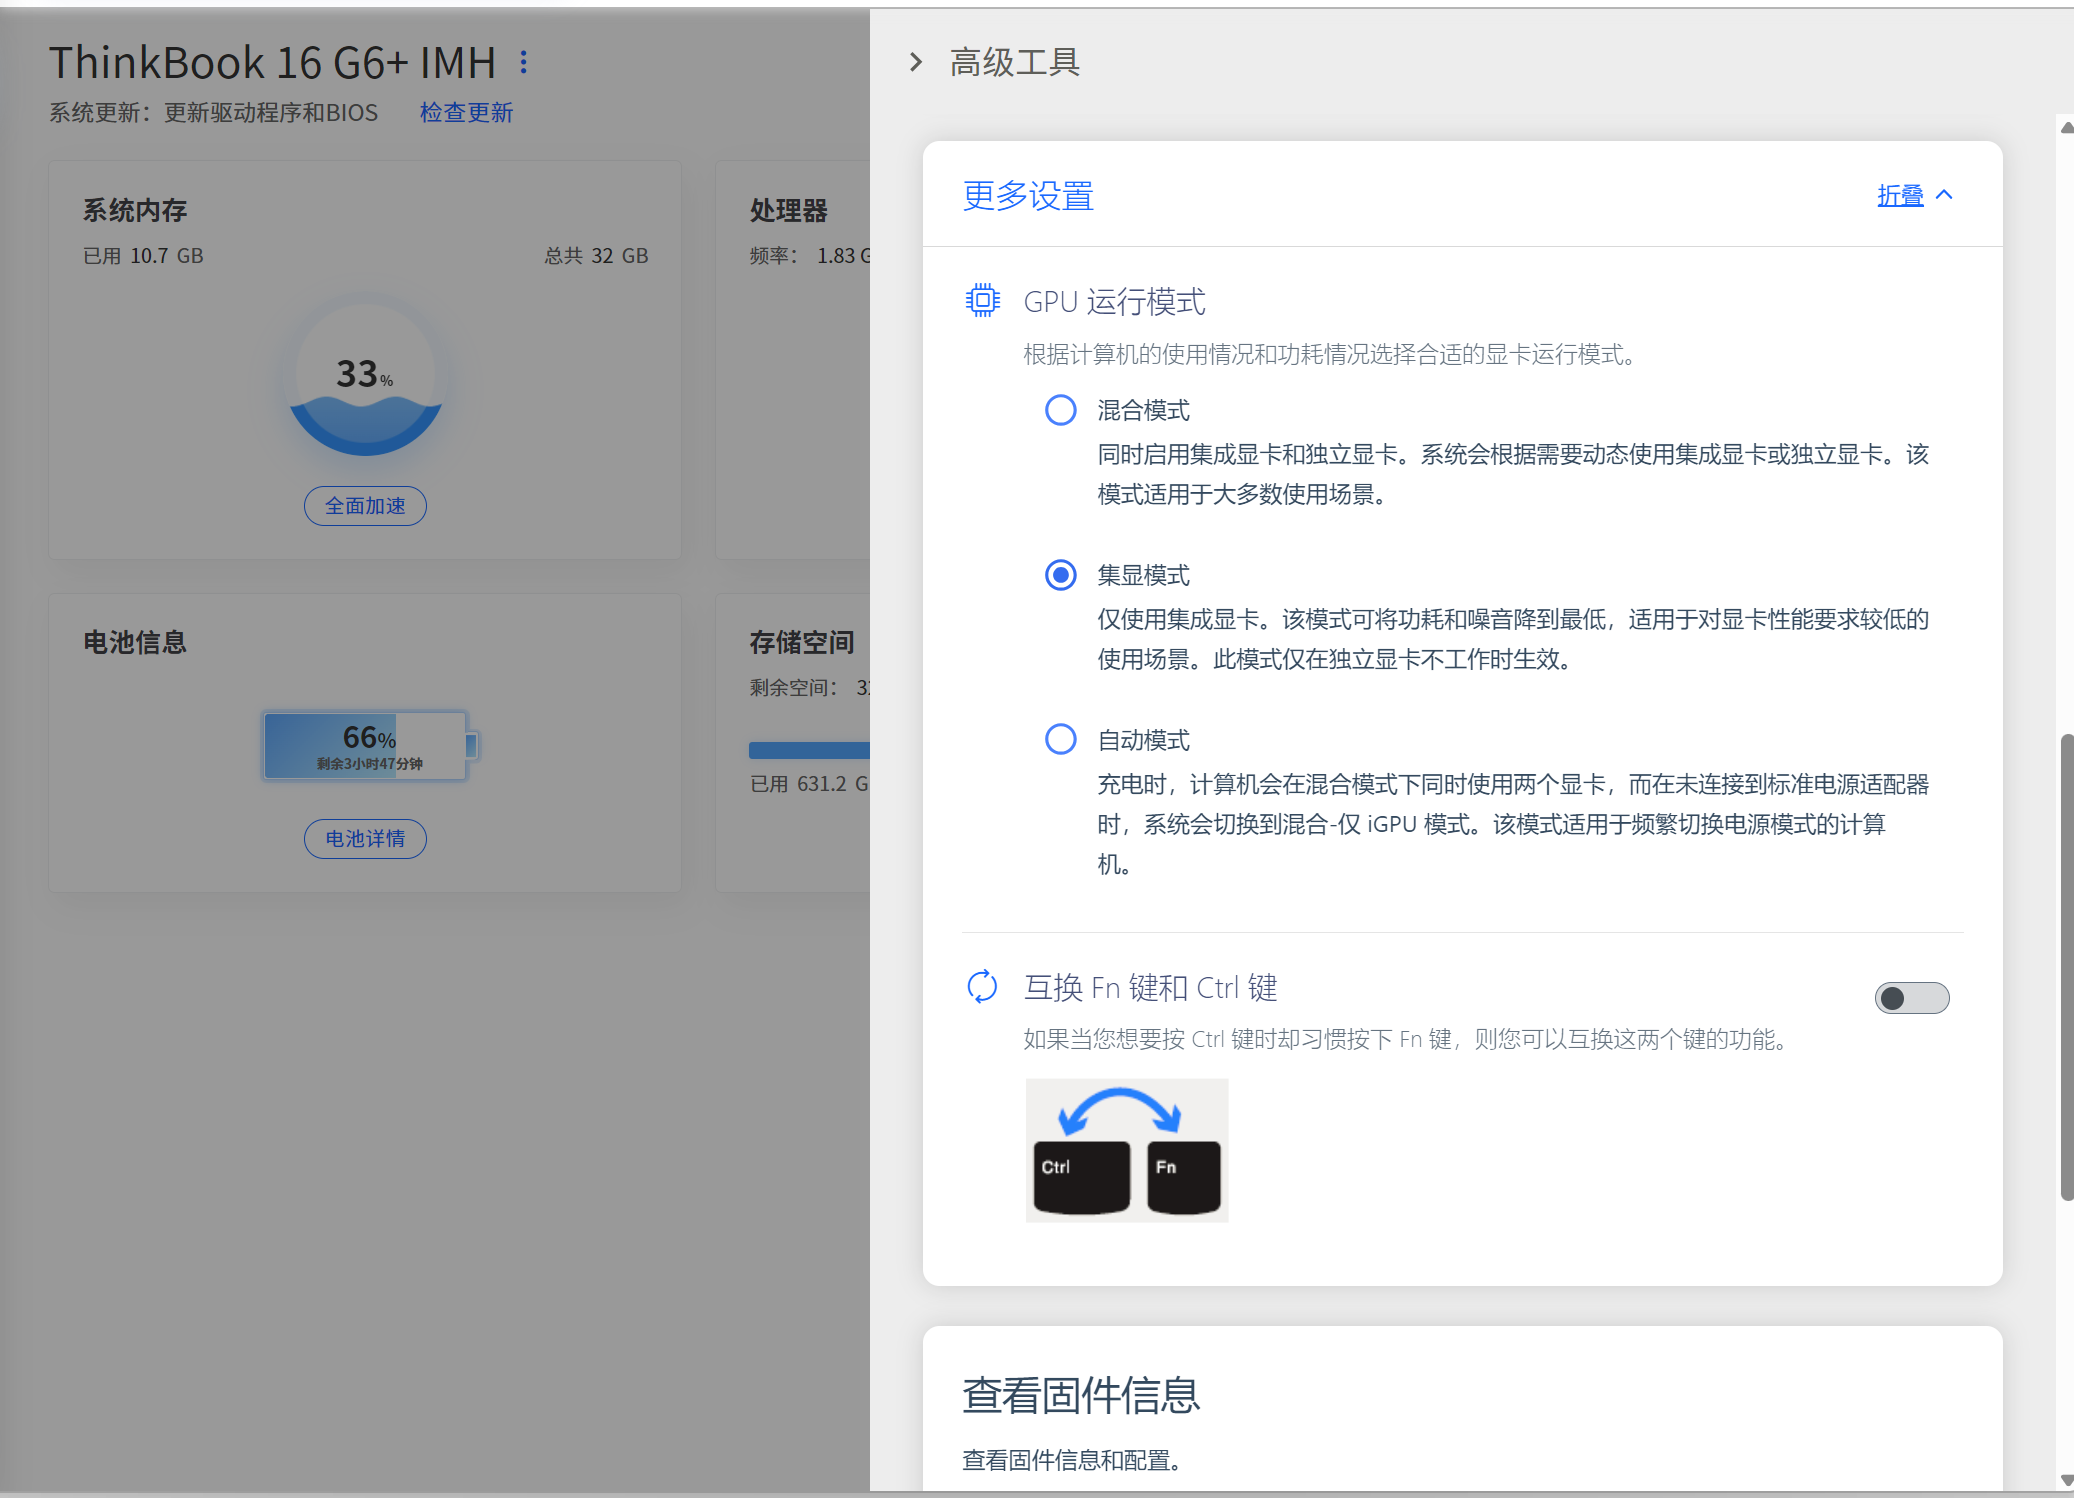Viewport: 2074px width, 1498px height.
Task: Click the vertical scrollbar thumb
Action: click(x=2066, y=967)
